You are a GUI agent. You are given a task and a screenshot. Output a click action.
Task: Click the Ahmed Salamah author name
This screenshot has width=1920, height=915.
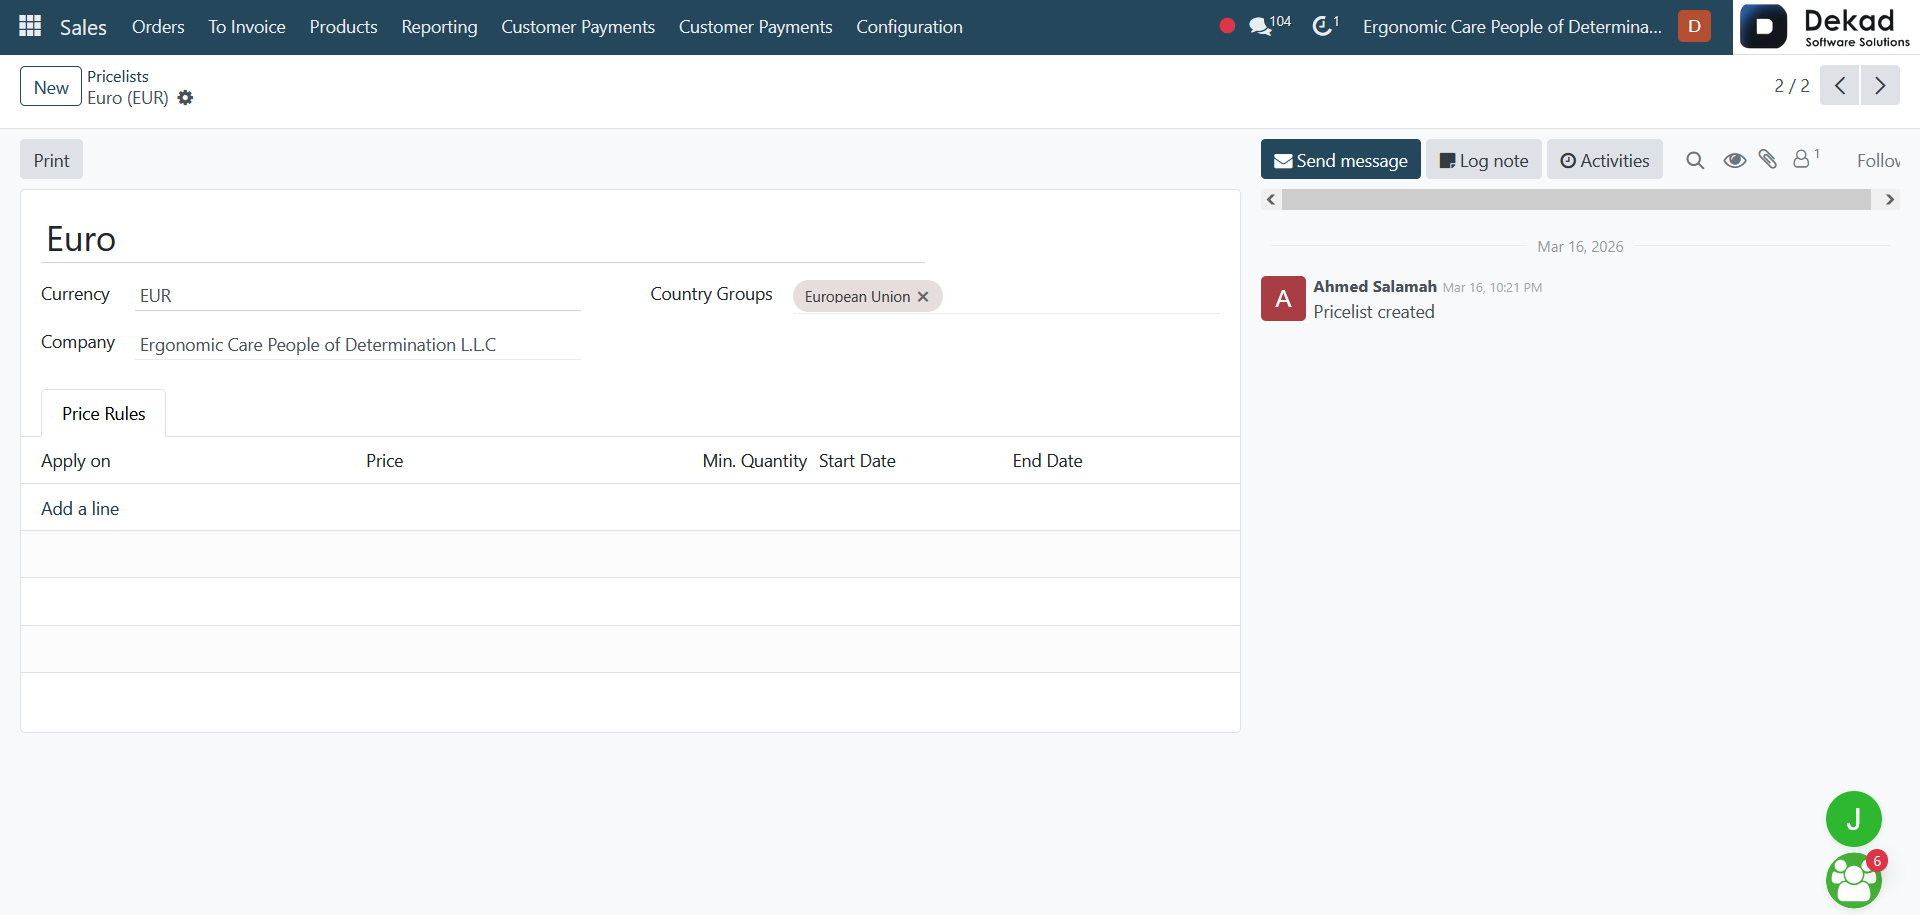click(x=1374, y=286)
